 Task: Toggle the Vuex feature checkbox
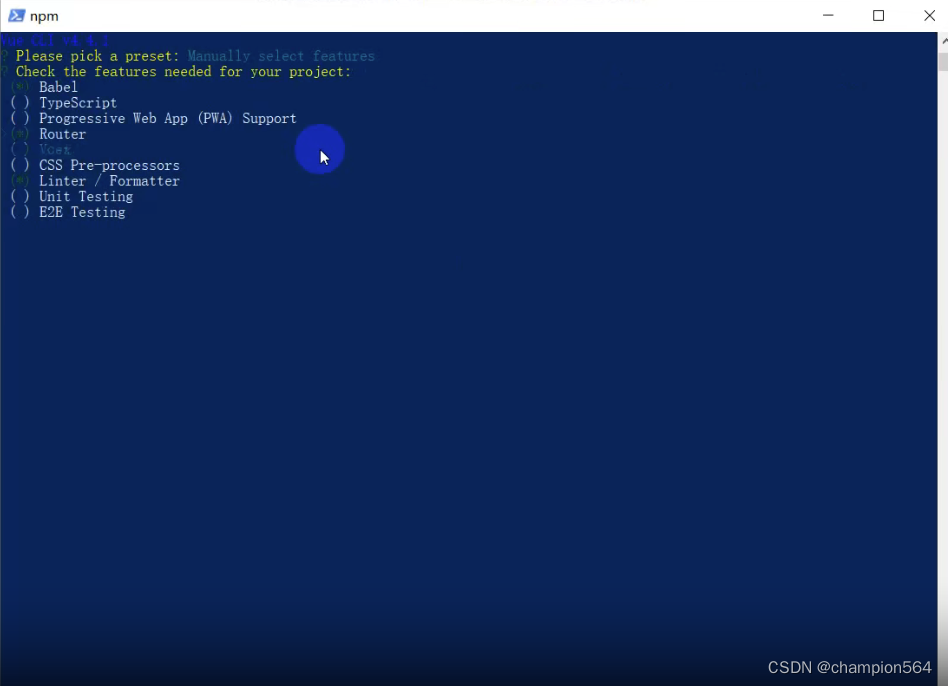[x=20, y=150]
